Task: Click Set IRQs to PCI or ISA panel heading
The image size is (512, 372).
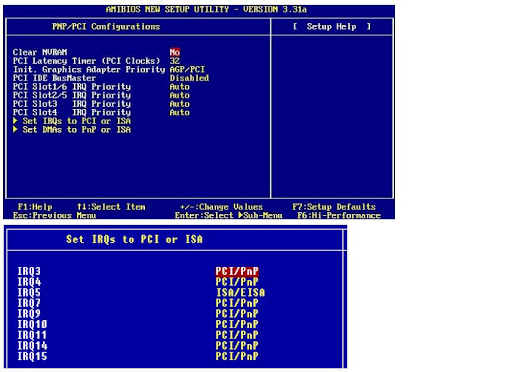Action: click(134, 239)
